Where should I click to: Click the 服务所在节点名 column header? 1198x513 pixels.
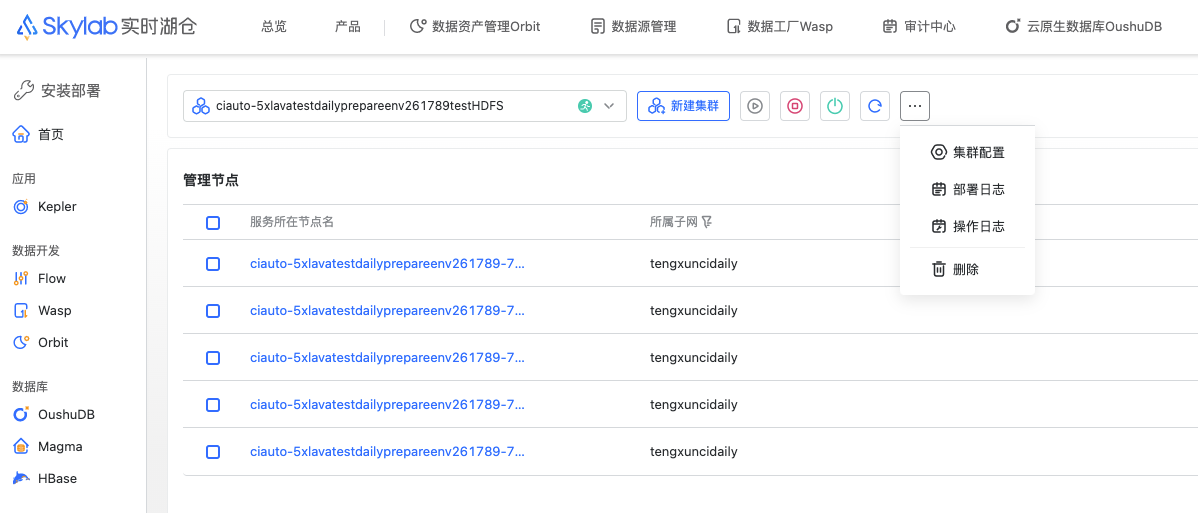tap(292, 222)
